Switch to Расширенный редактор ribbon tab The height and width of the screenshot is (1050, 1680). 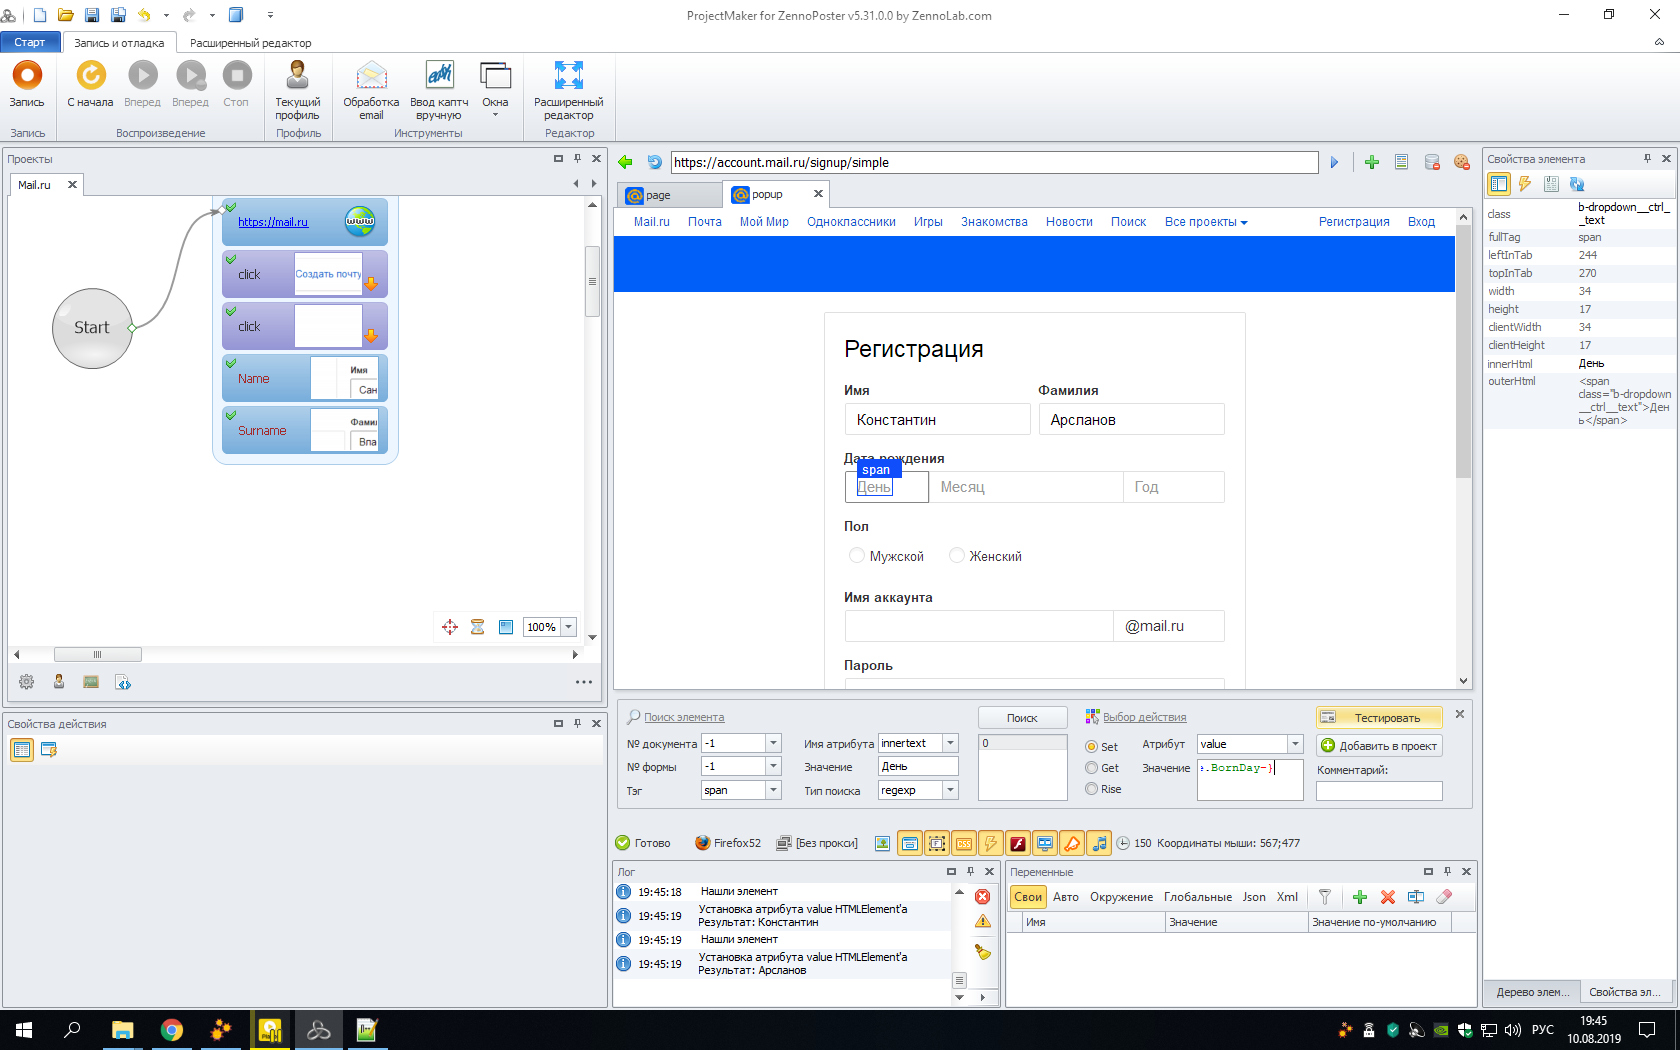coord(251,43)
